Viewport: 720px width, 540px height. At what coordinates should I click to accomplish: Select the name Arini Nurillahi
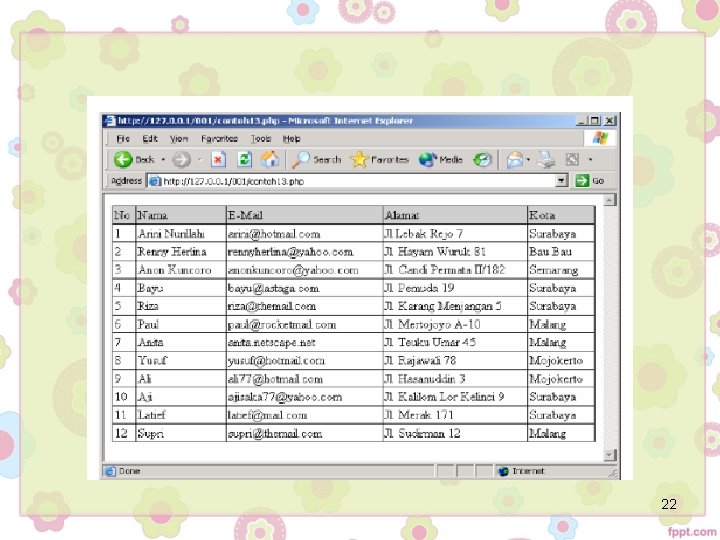tap(171, 234)
